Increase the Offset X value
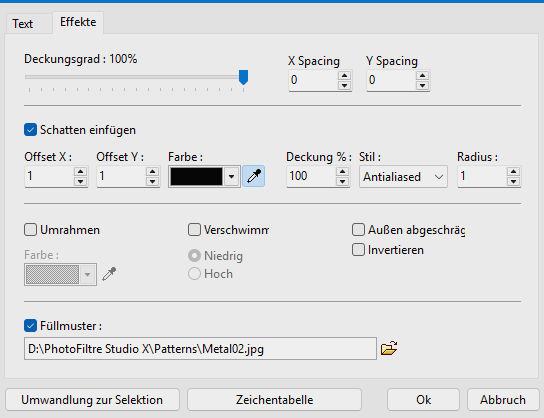 tap(80, 171)
